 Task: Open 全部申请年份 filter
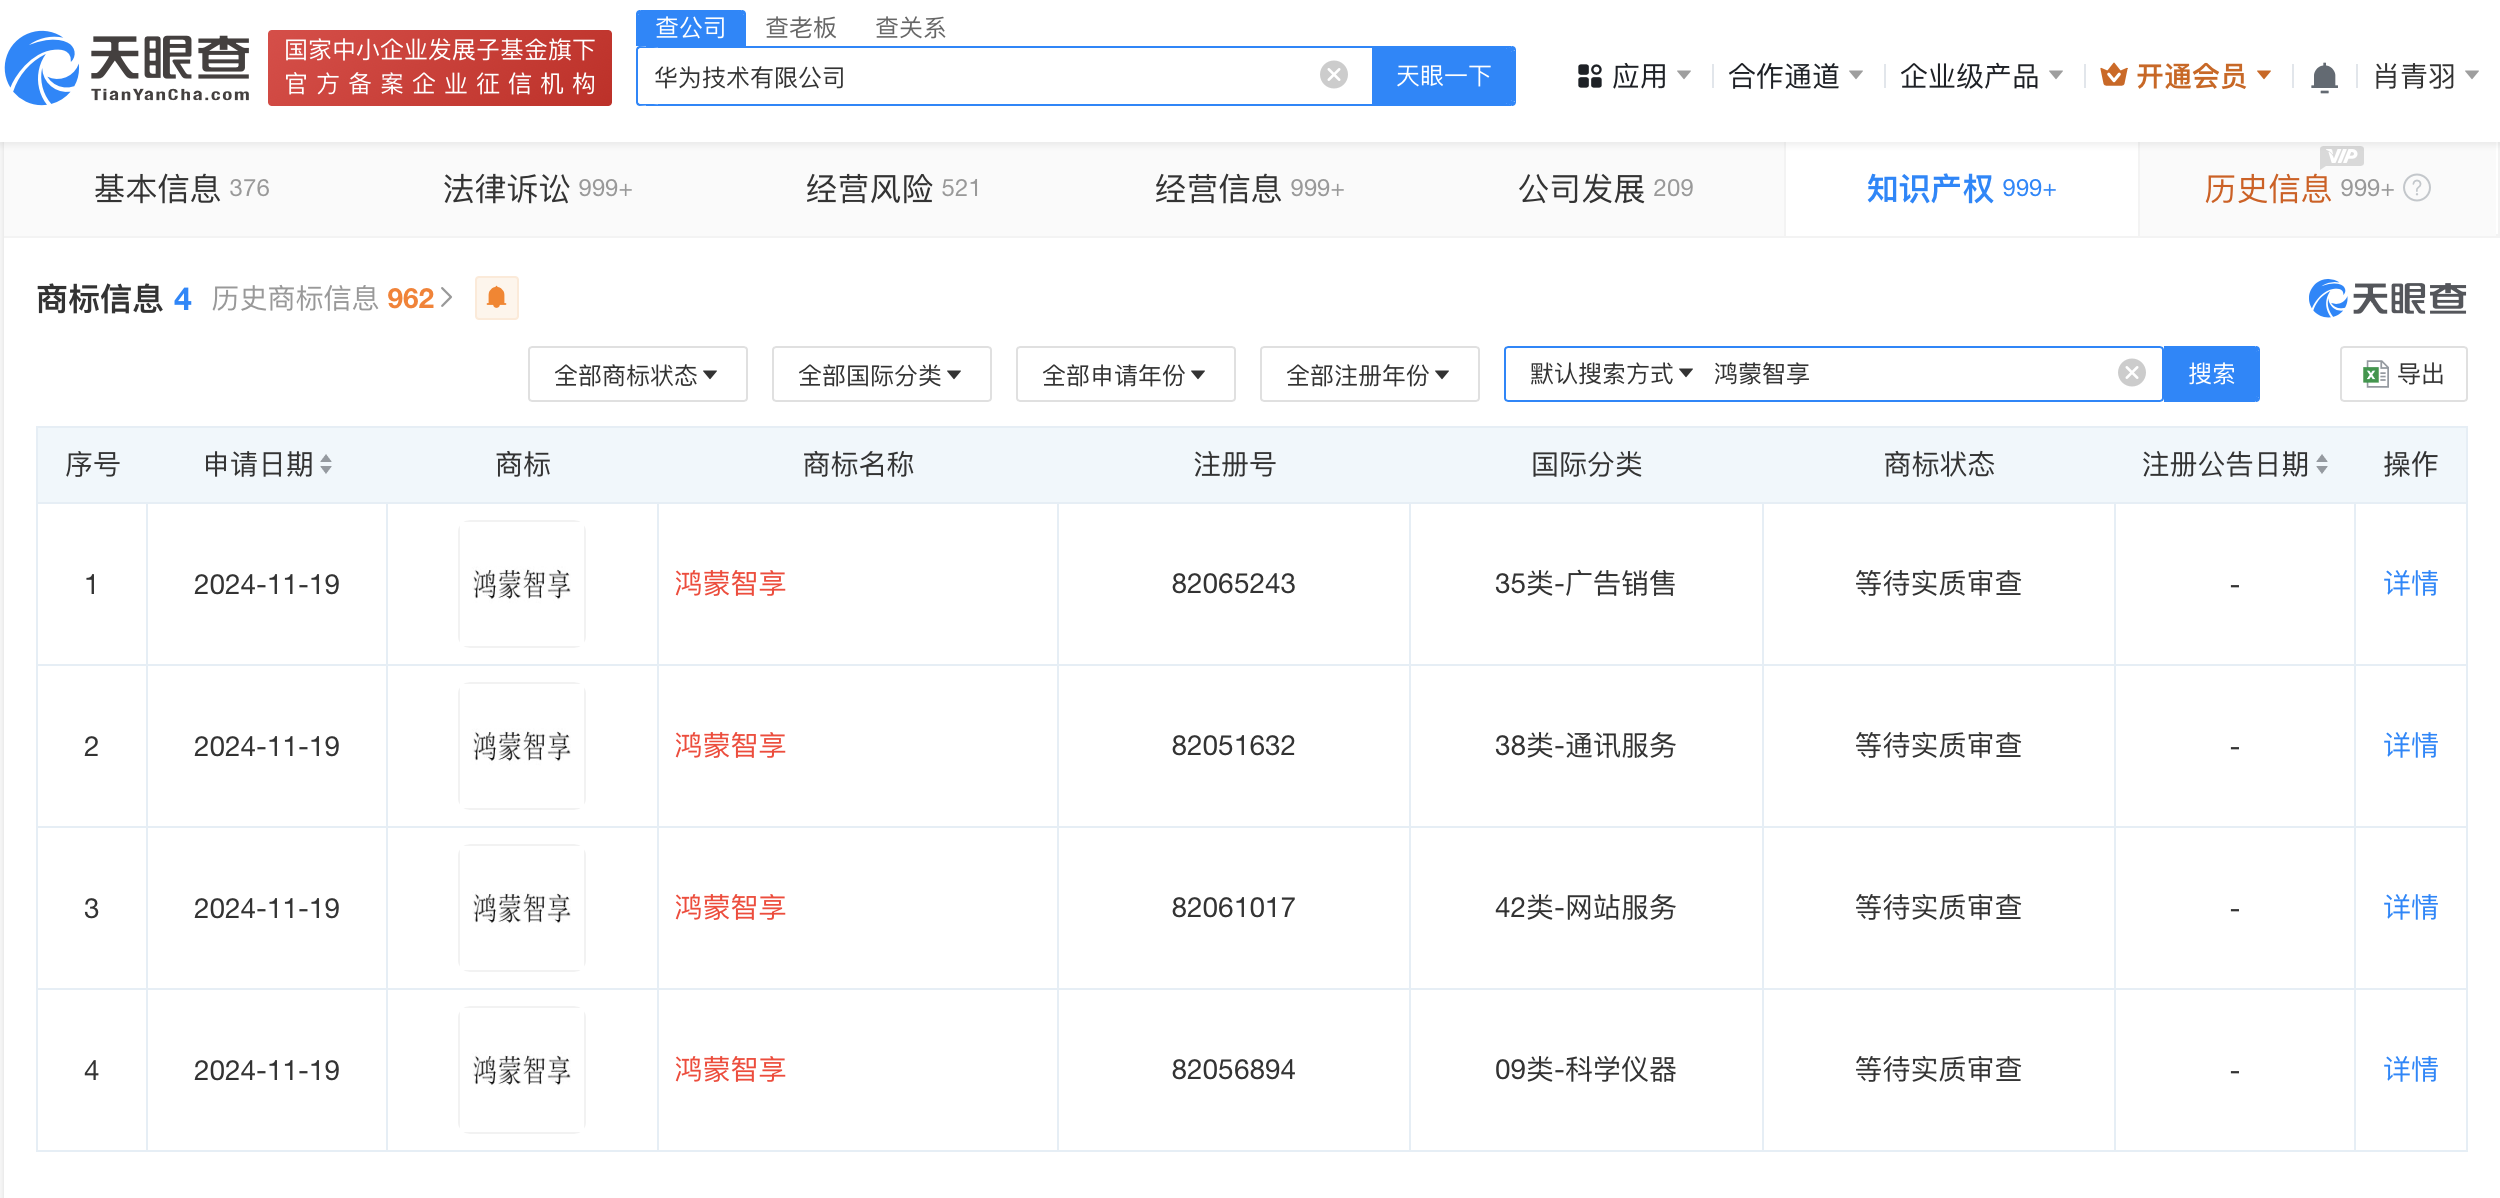(x=1125, y=375)
